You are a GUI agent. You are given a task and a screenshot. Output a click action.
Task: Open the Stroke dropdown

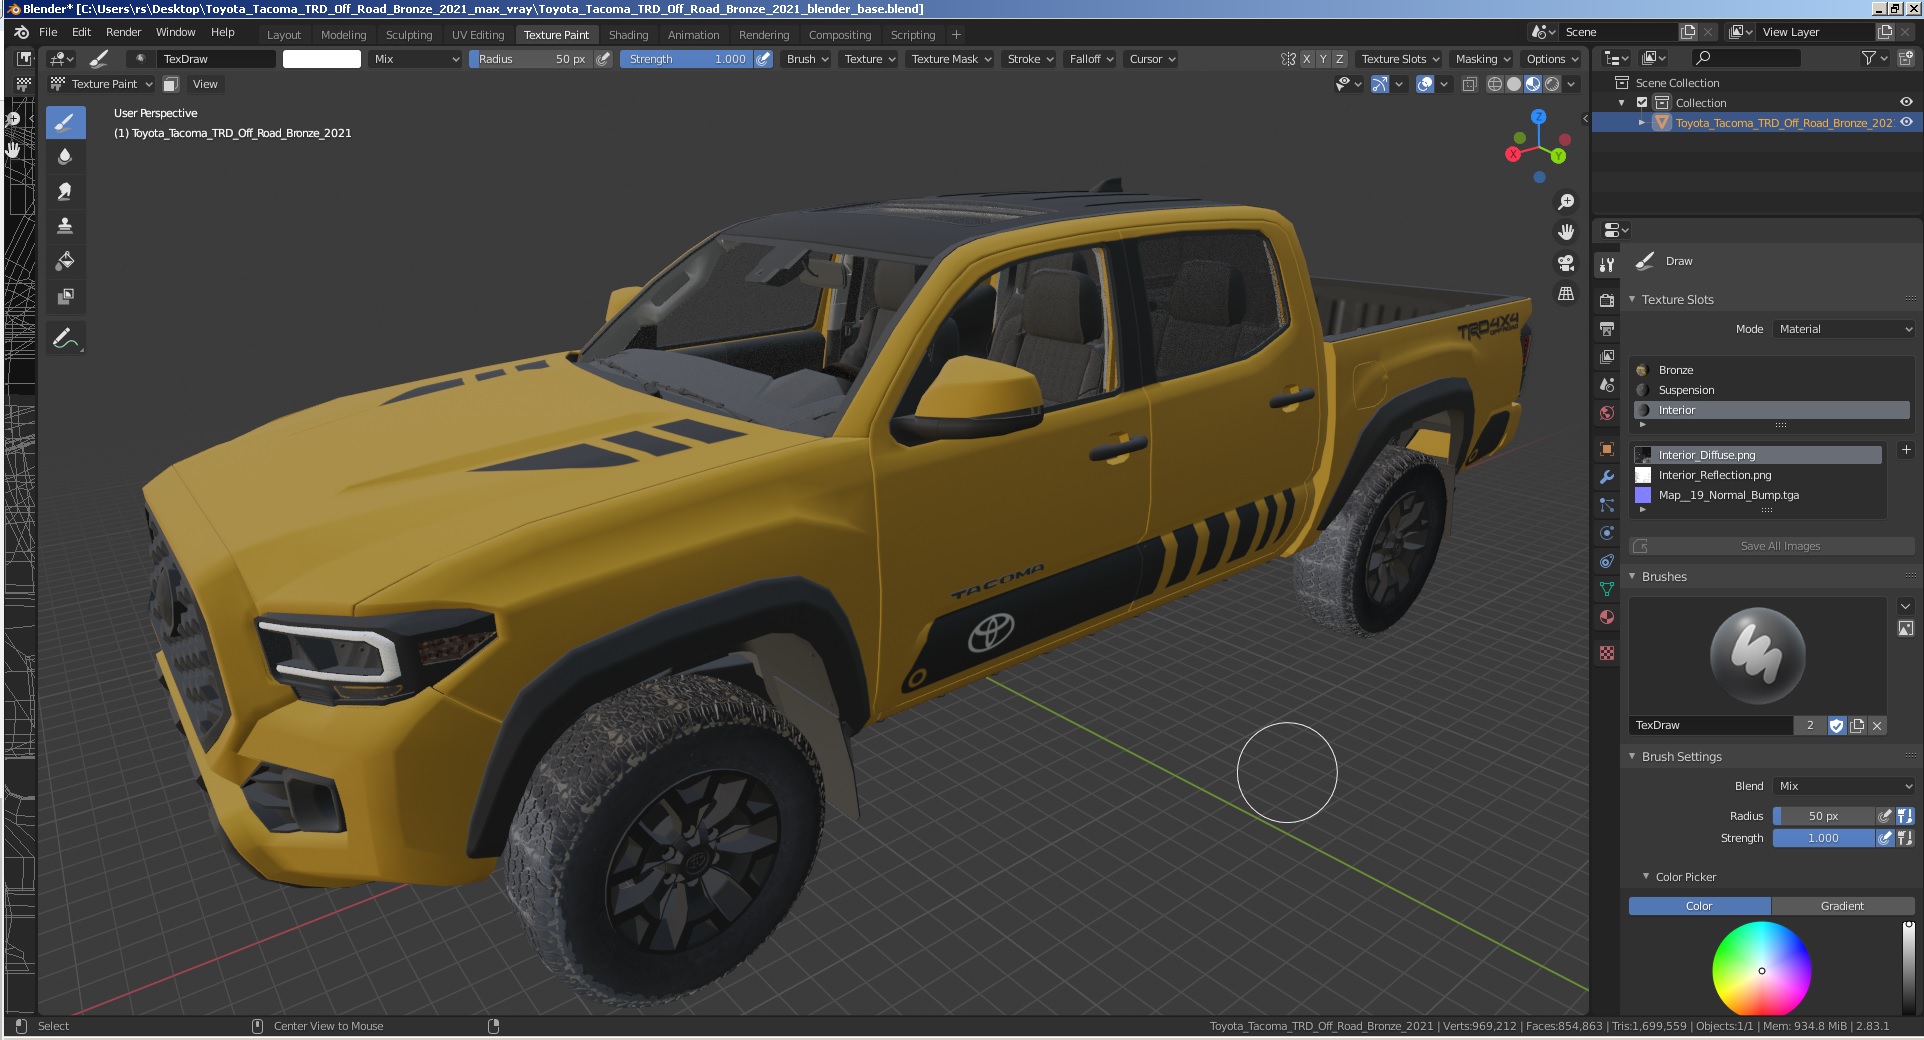1030,59
